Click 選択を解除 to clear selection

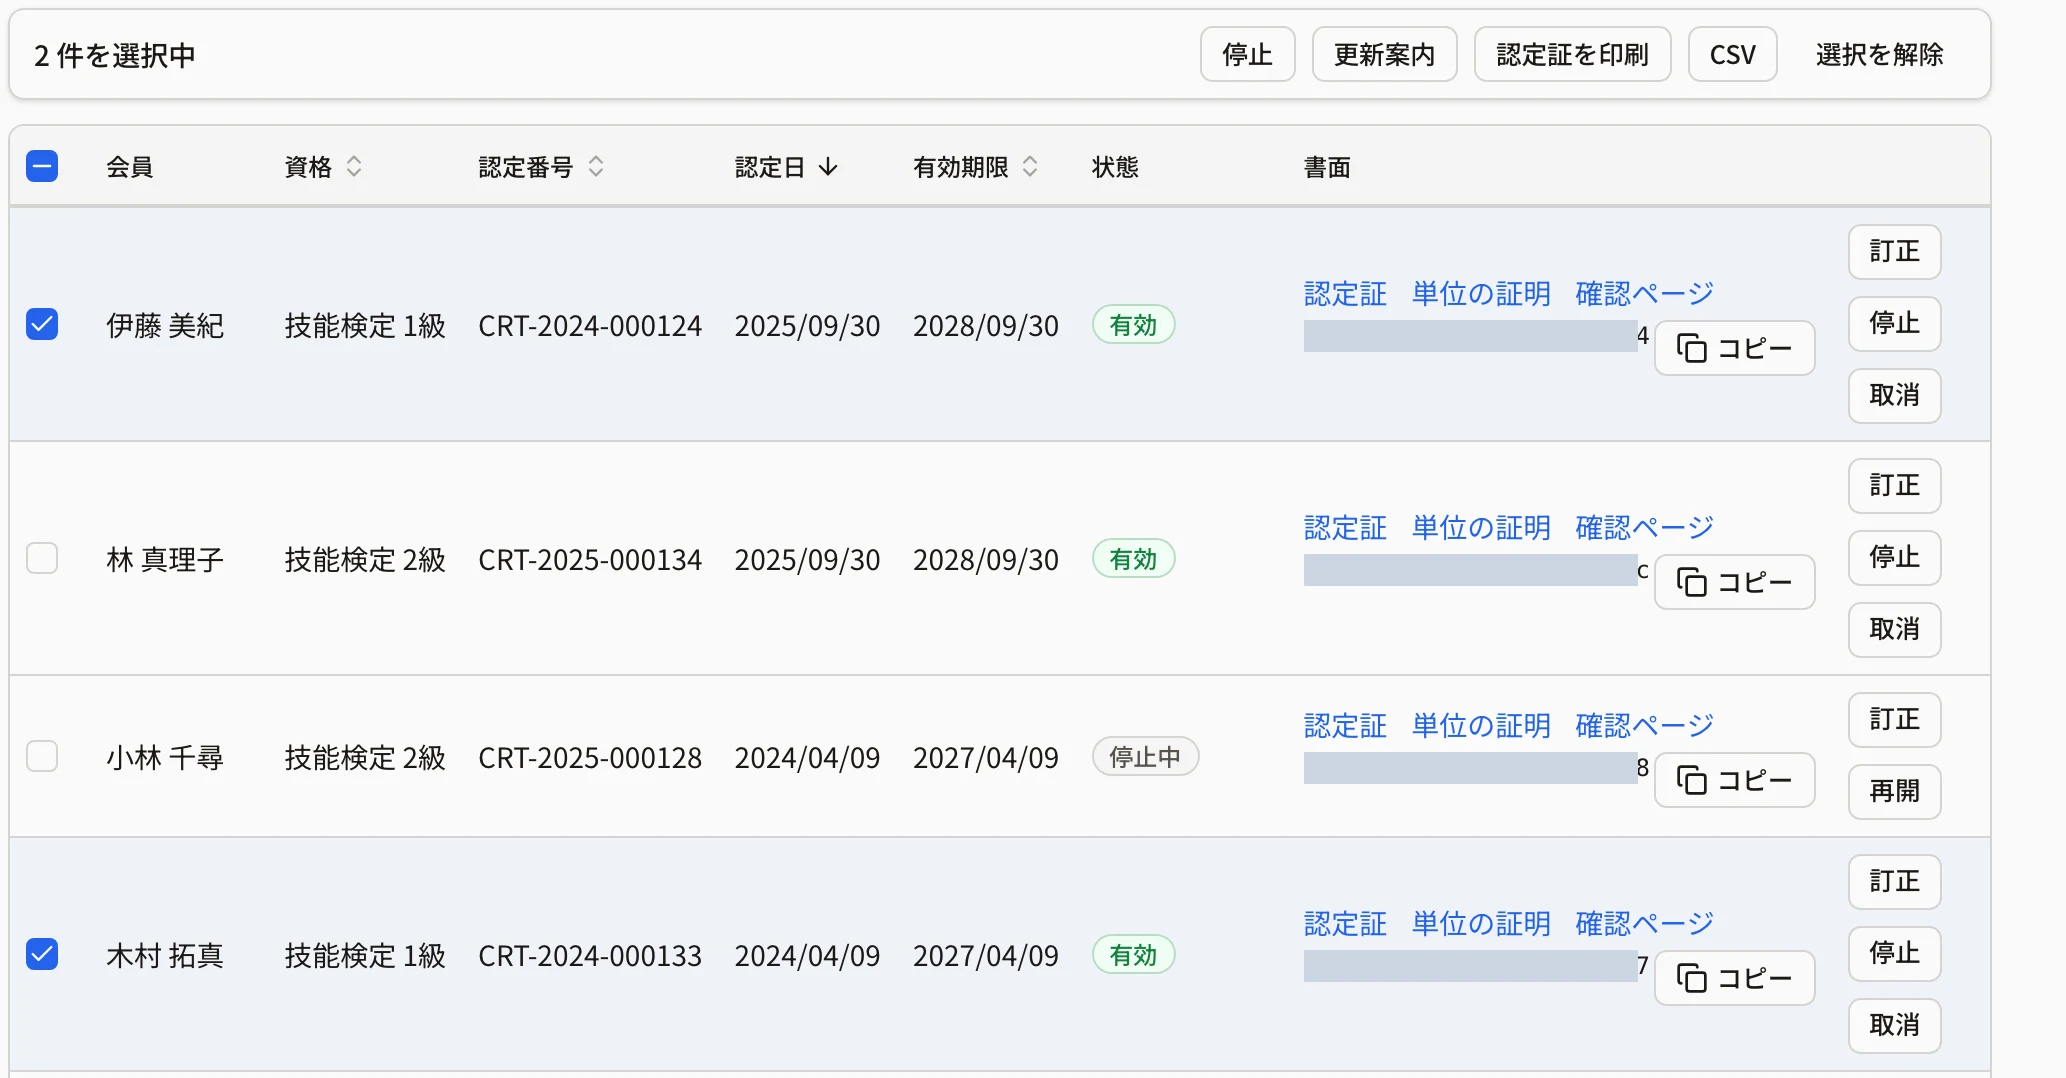coord(1879,54)
